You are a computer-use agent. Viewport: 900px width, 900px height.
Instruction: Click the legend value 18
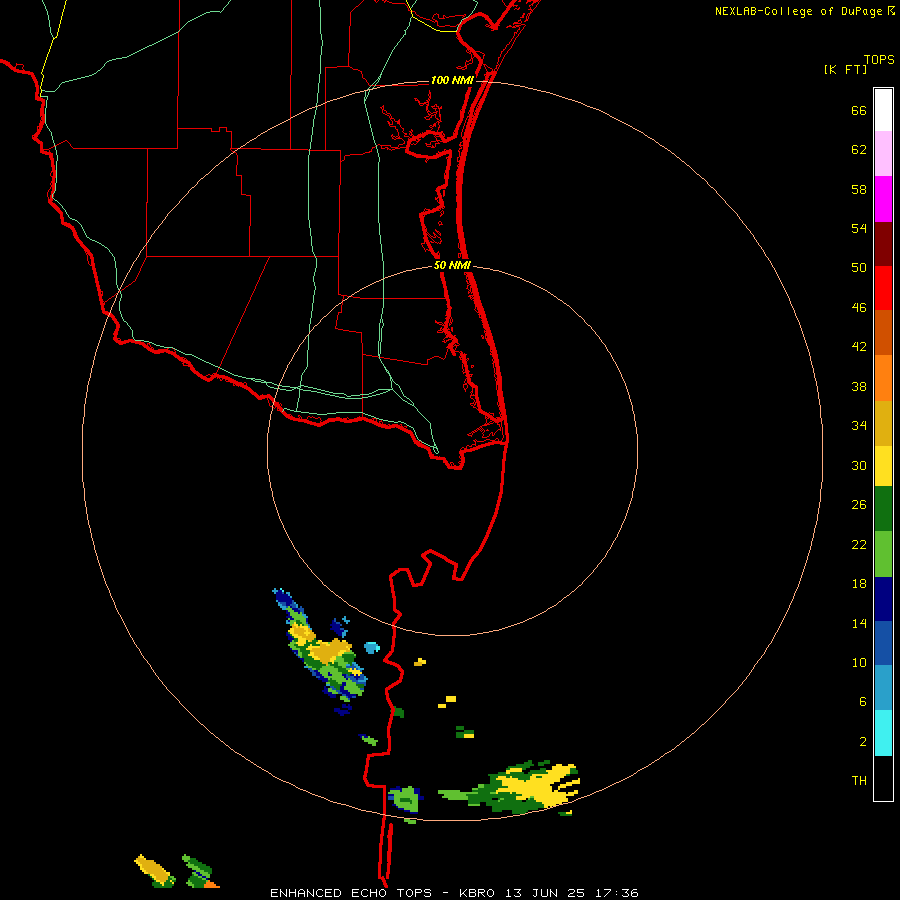click(x=859, y=584)
